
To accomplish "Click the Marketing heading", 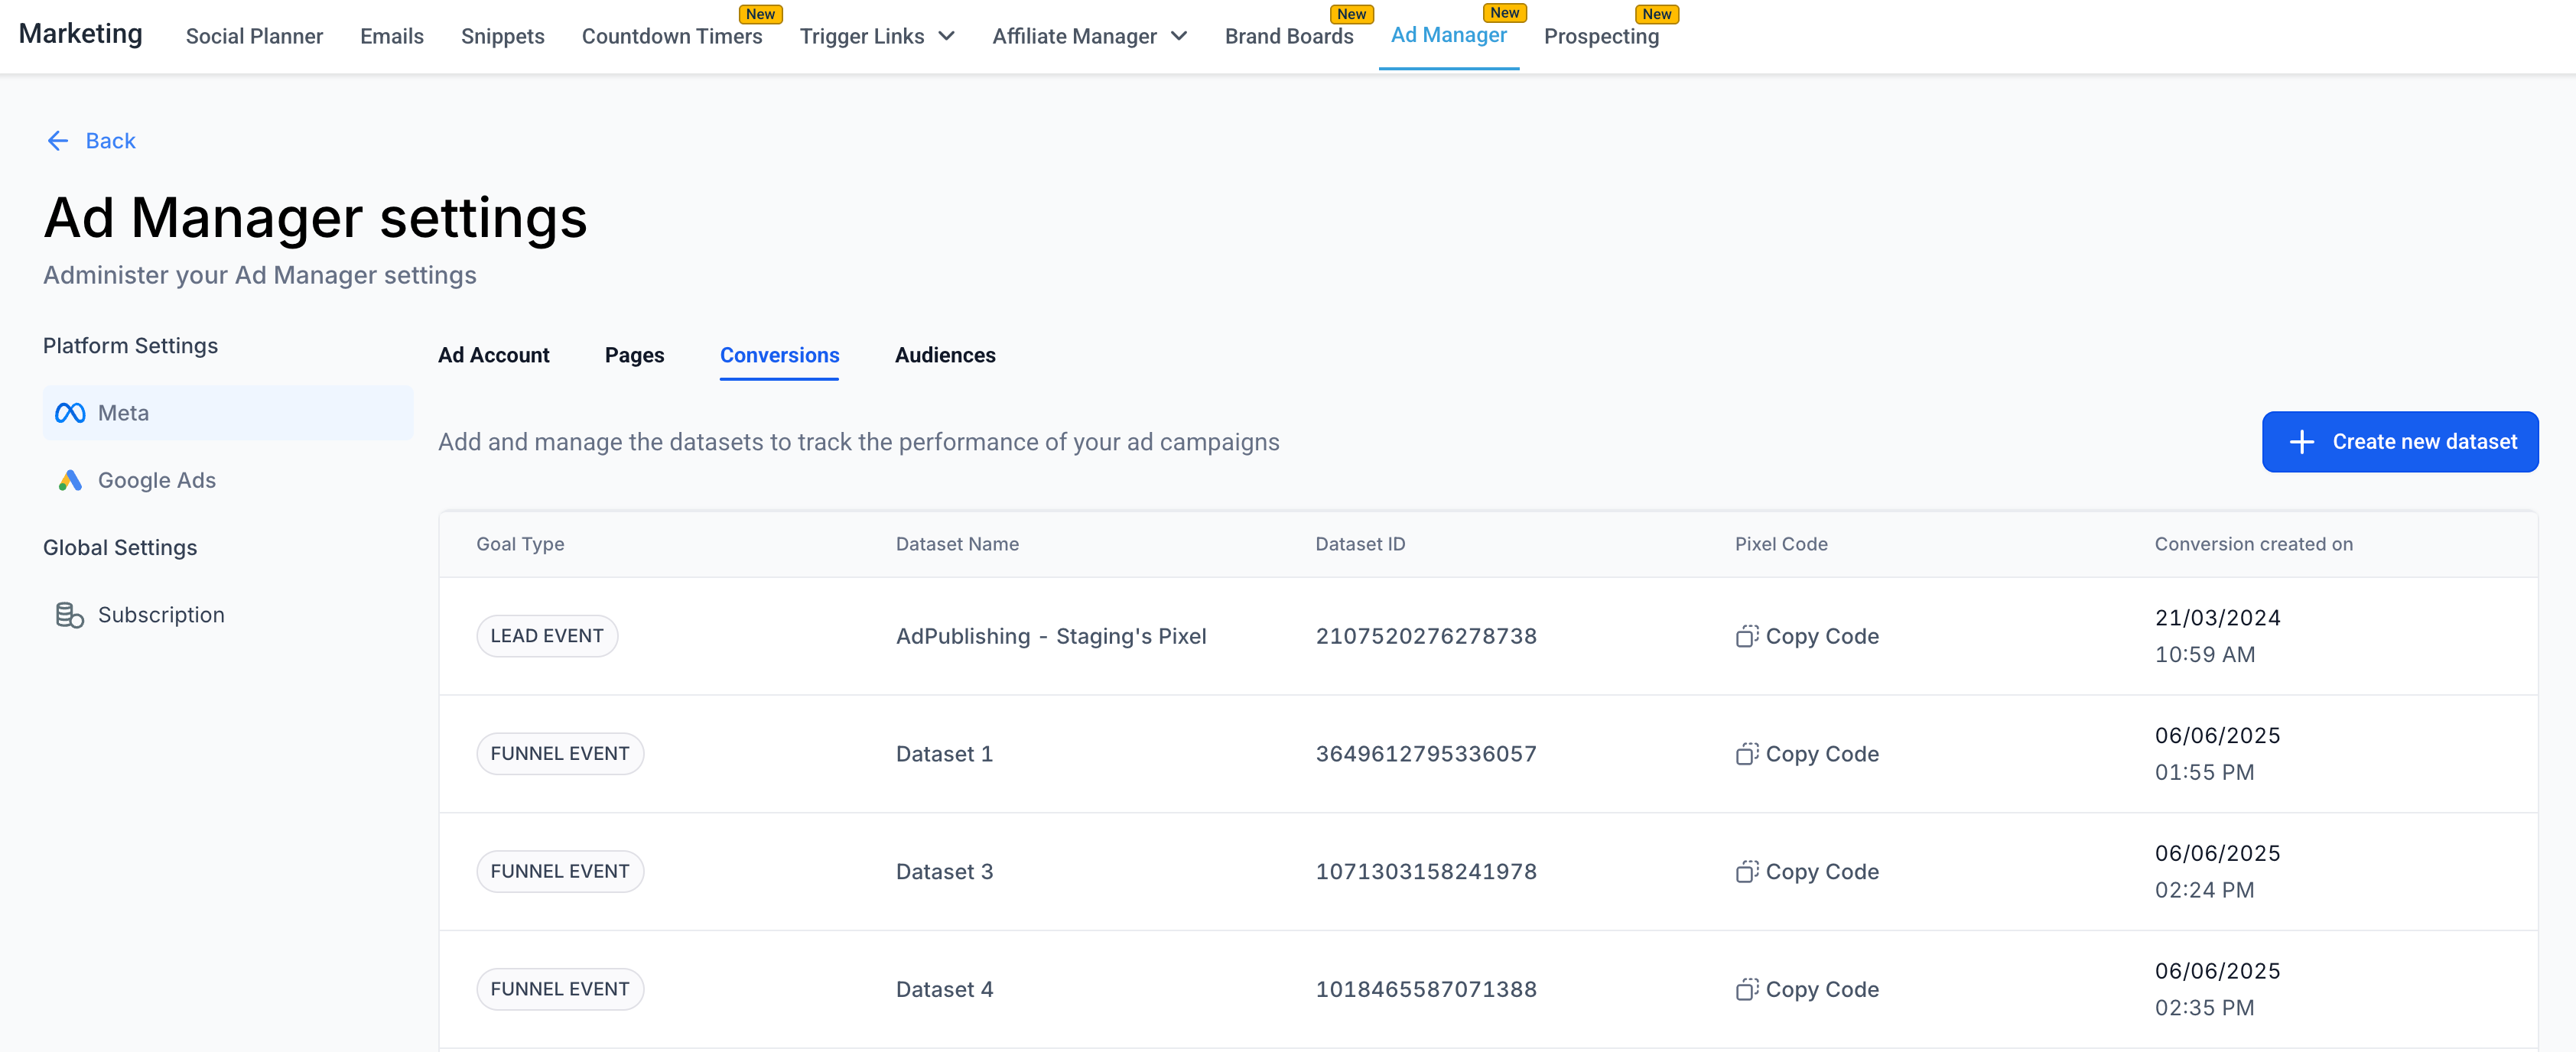I will tap(81, 34).
